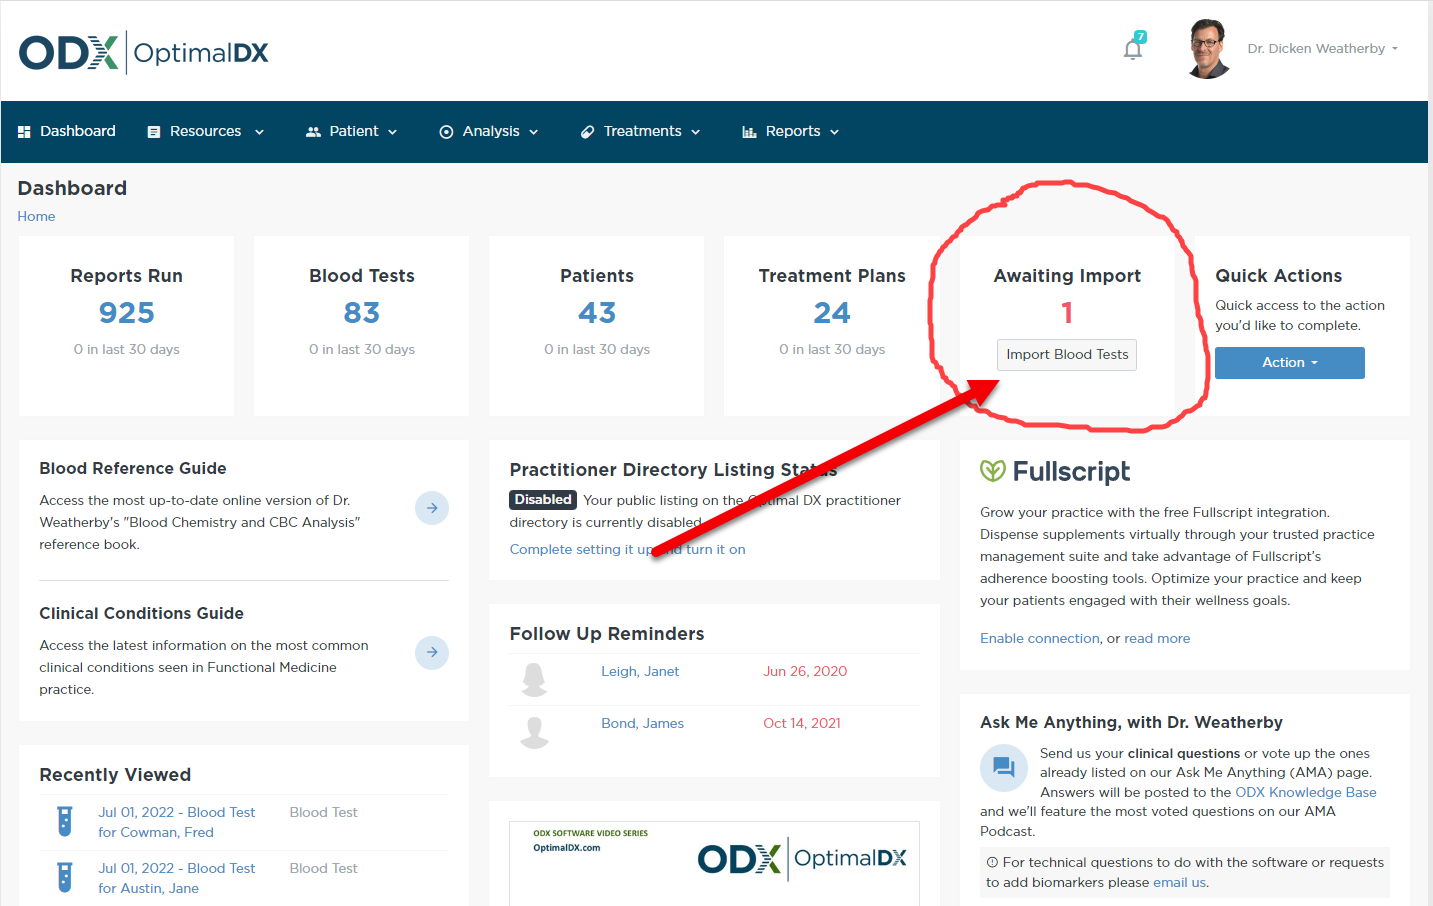This screenshot has width=1433, height=906.
Task: Click the Fullscript logo
Action: 1055,471
